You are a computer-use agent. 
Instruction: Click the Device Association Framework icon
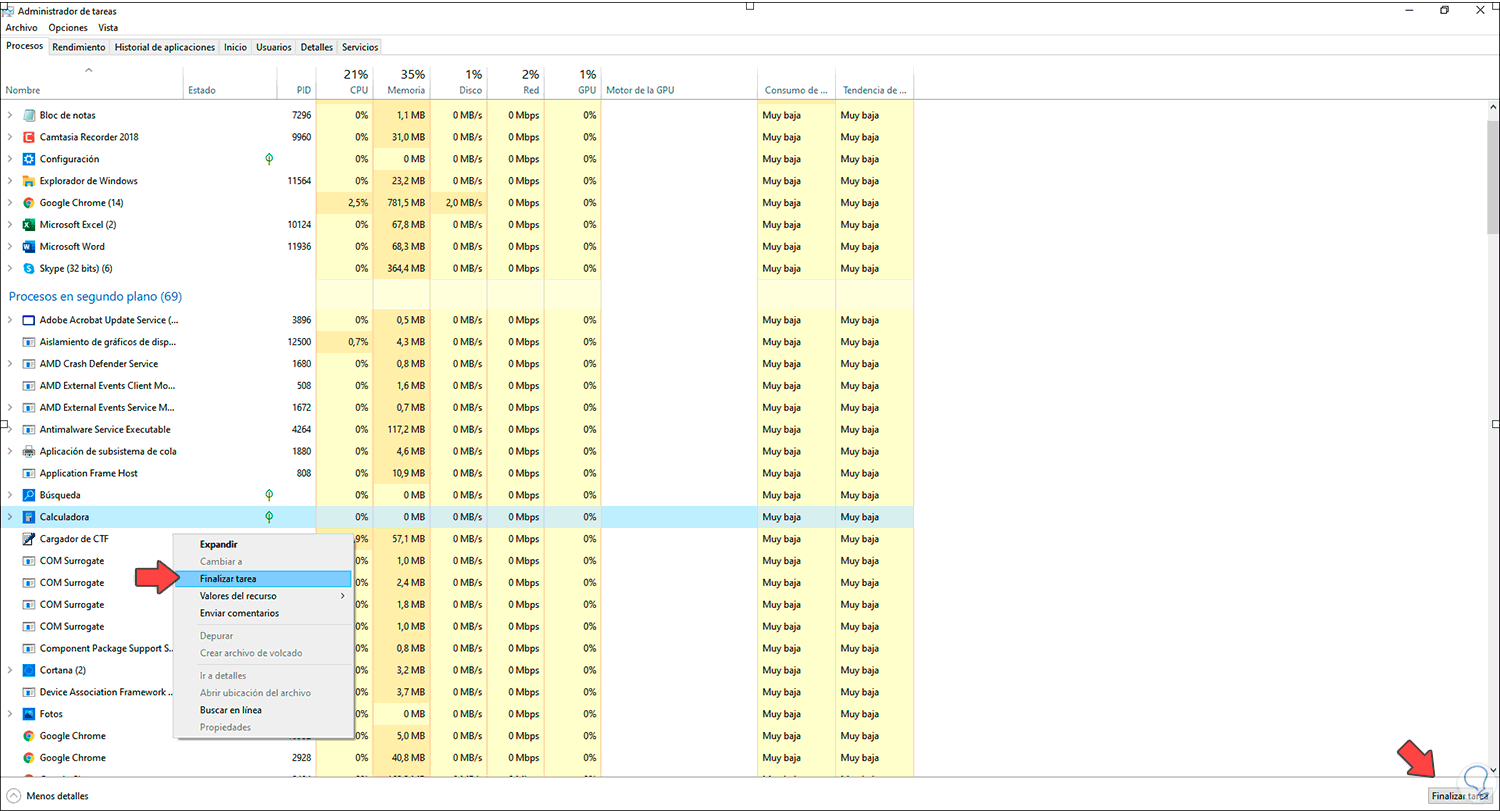pos(29,692)
